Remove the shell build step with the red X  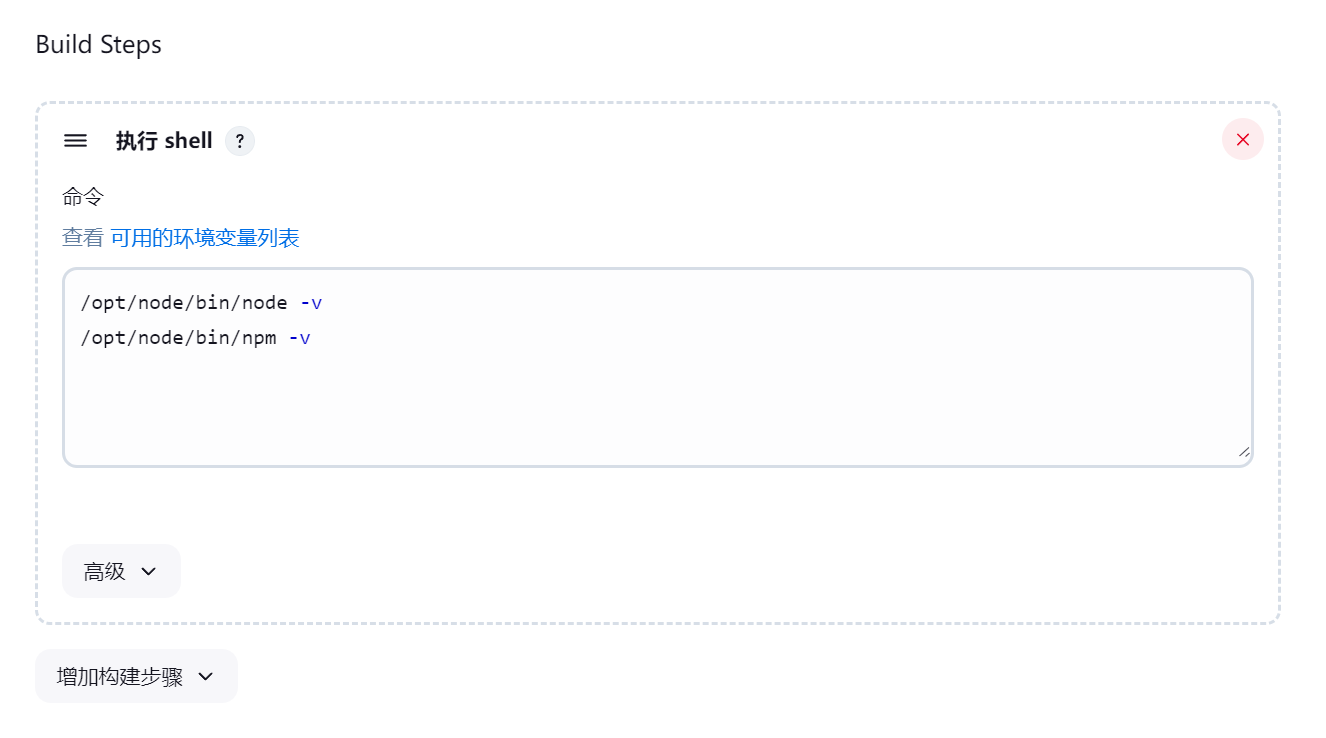[x=1243, y=140]
